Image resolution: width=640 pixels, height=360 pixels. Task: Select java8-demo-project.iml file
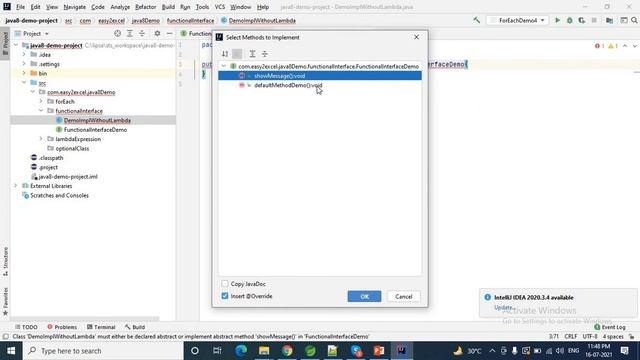[x=68, y=177]
